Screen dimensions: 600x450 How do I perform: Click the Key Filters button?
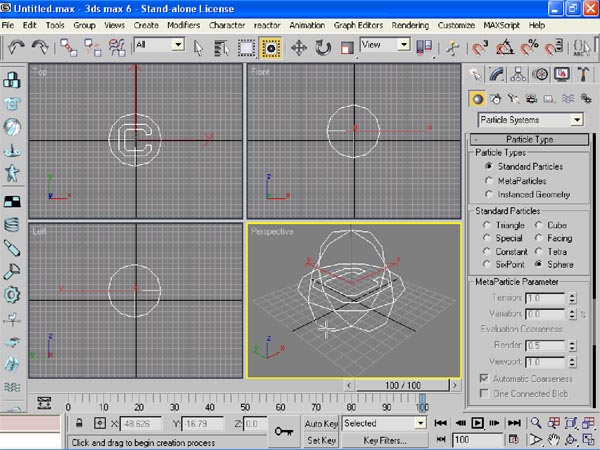click(384, 439)
